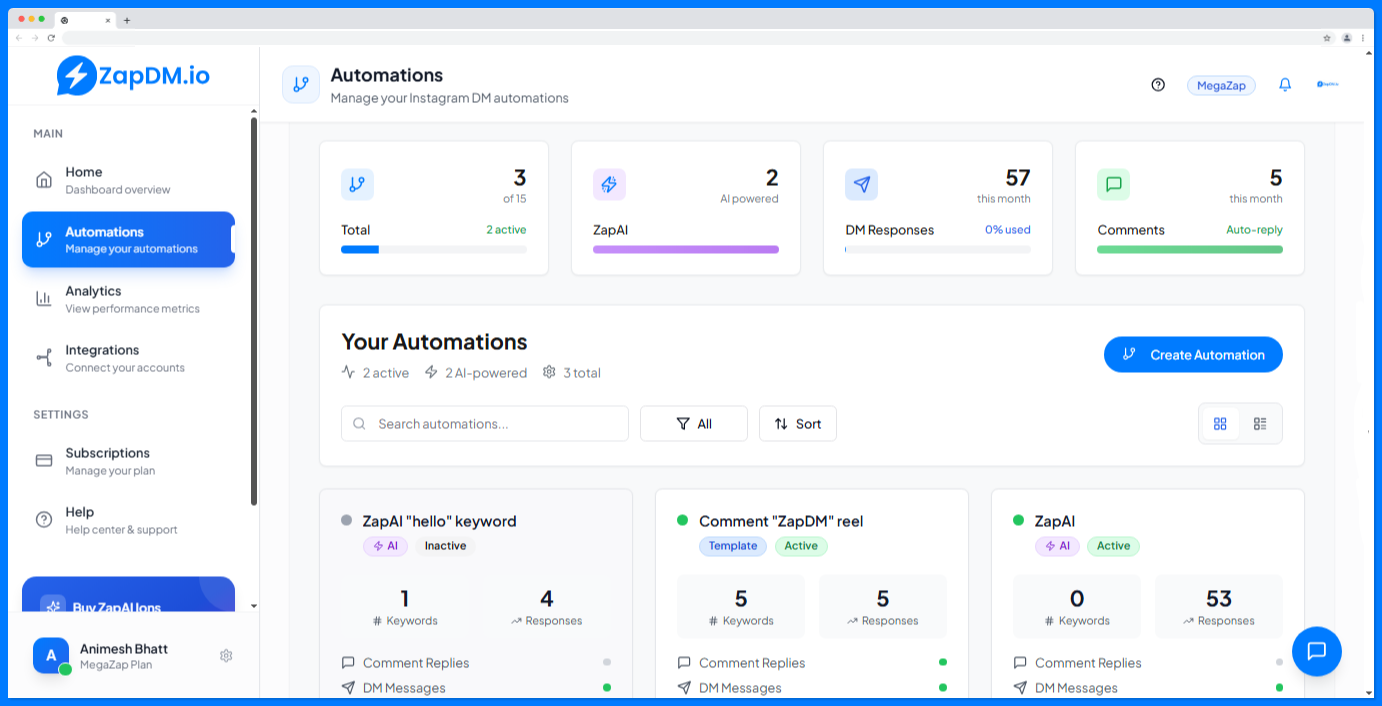Click DM Messages indicator in ZapAI "hello" card
The width and height of the screenshot is (1382, 706).
tap(607, 687)
